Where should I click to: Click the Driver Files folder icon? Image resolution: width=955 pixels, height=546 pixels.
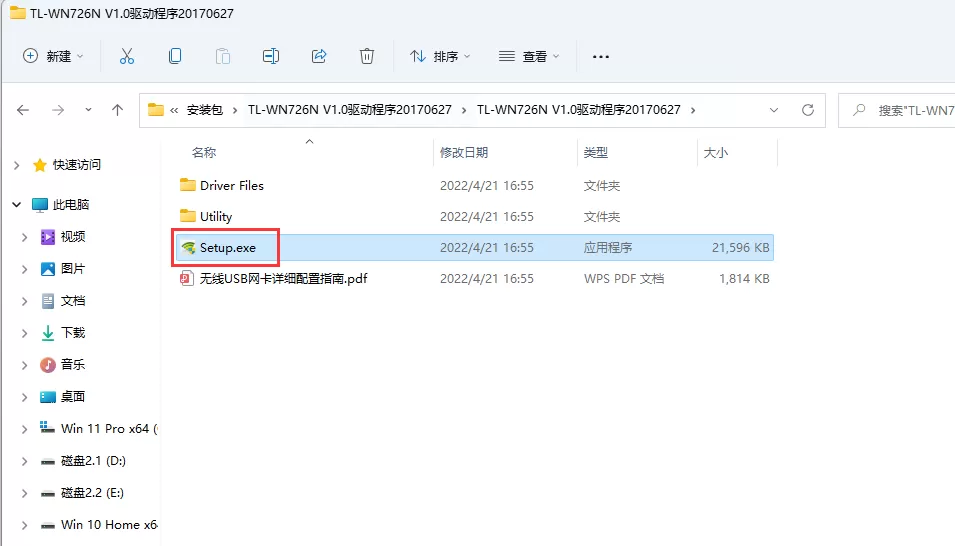pyautogui.click(x=188, y=185)
